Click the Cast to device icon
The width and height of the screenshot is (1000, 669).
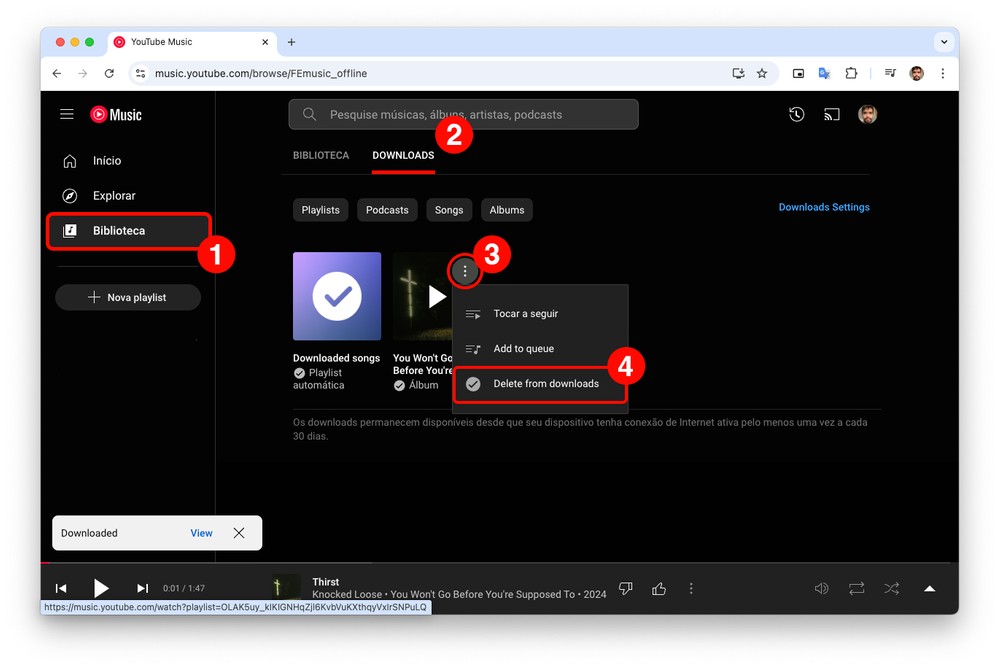[x=831, y=115]
